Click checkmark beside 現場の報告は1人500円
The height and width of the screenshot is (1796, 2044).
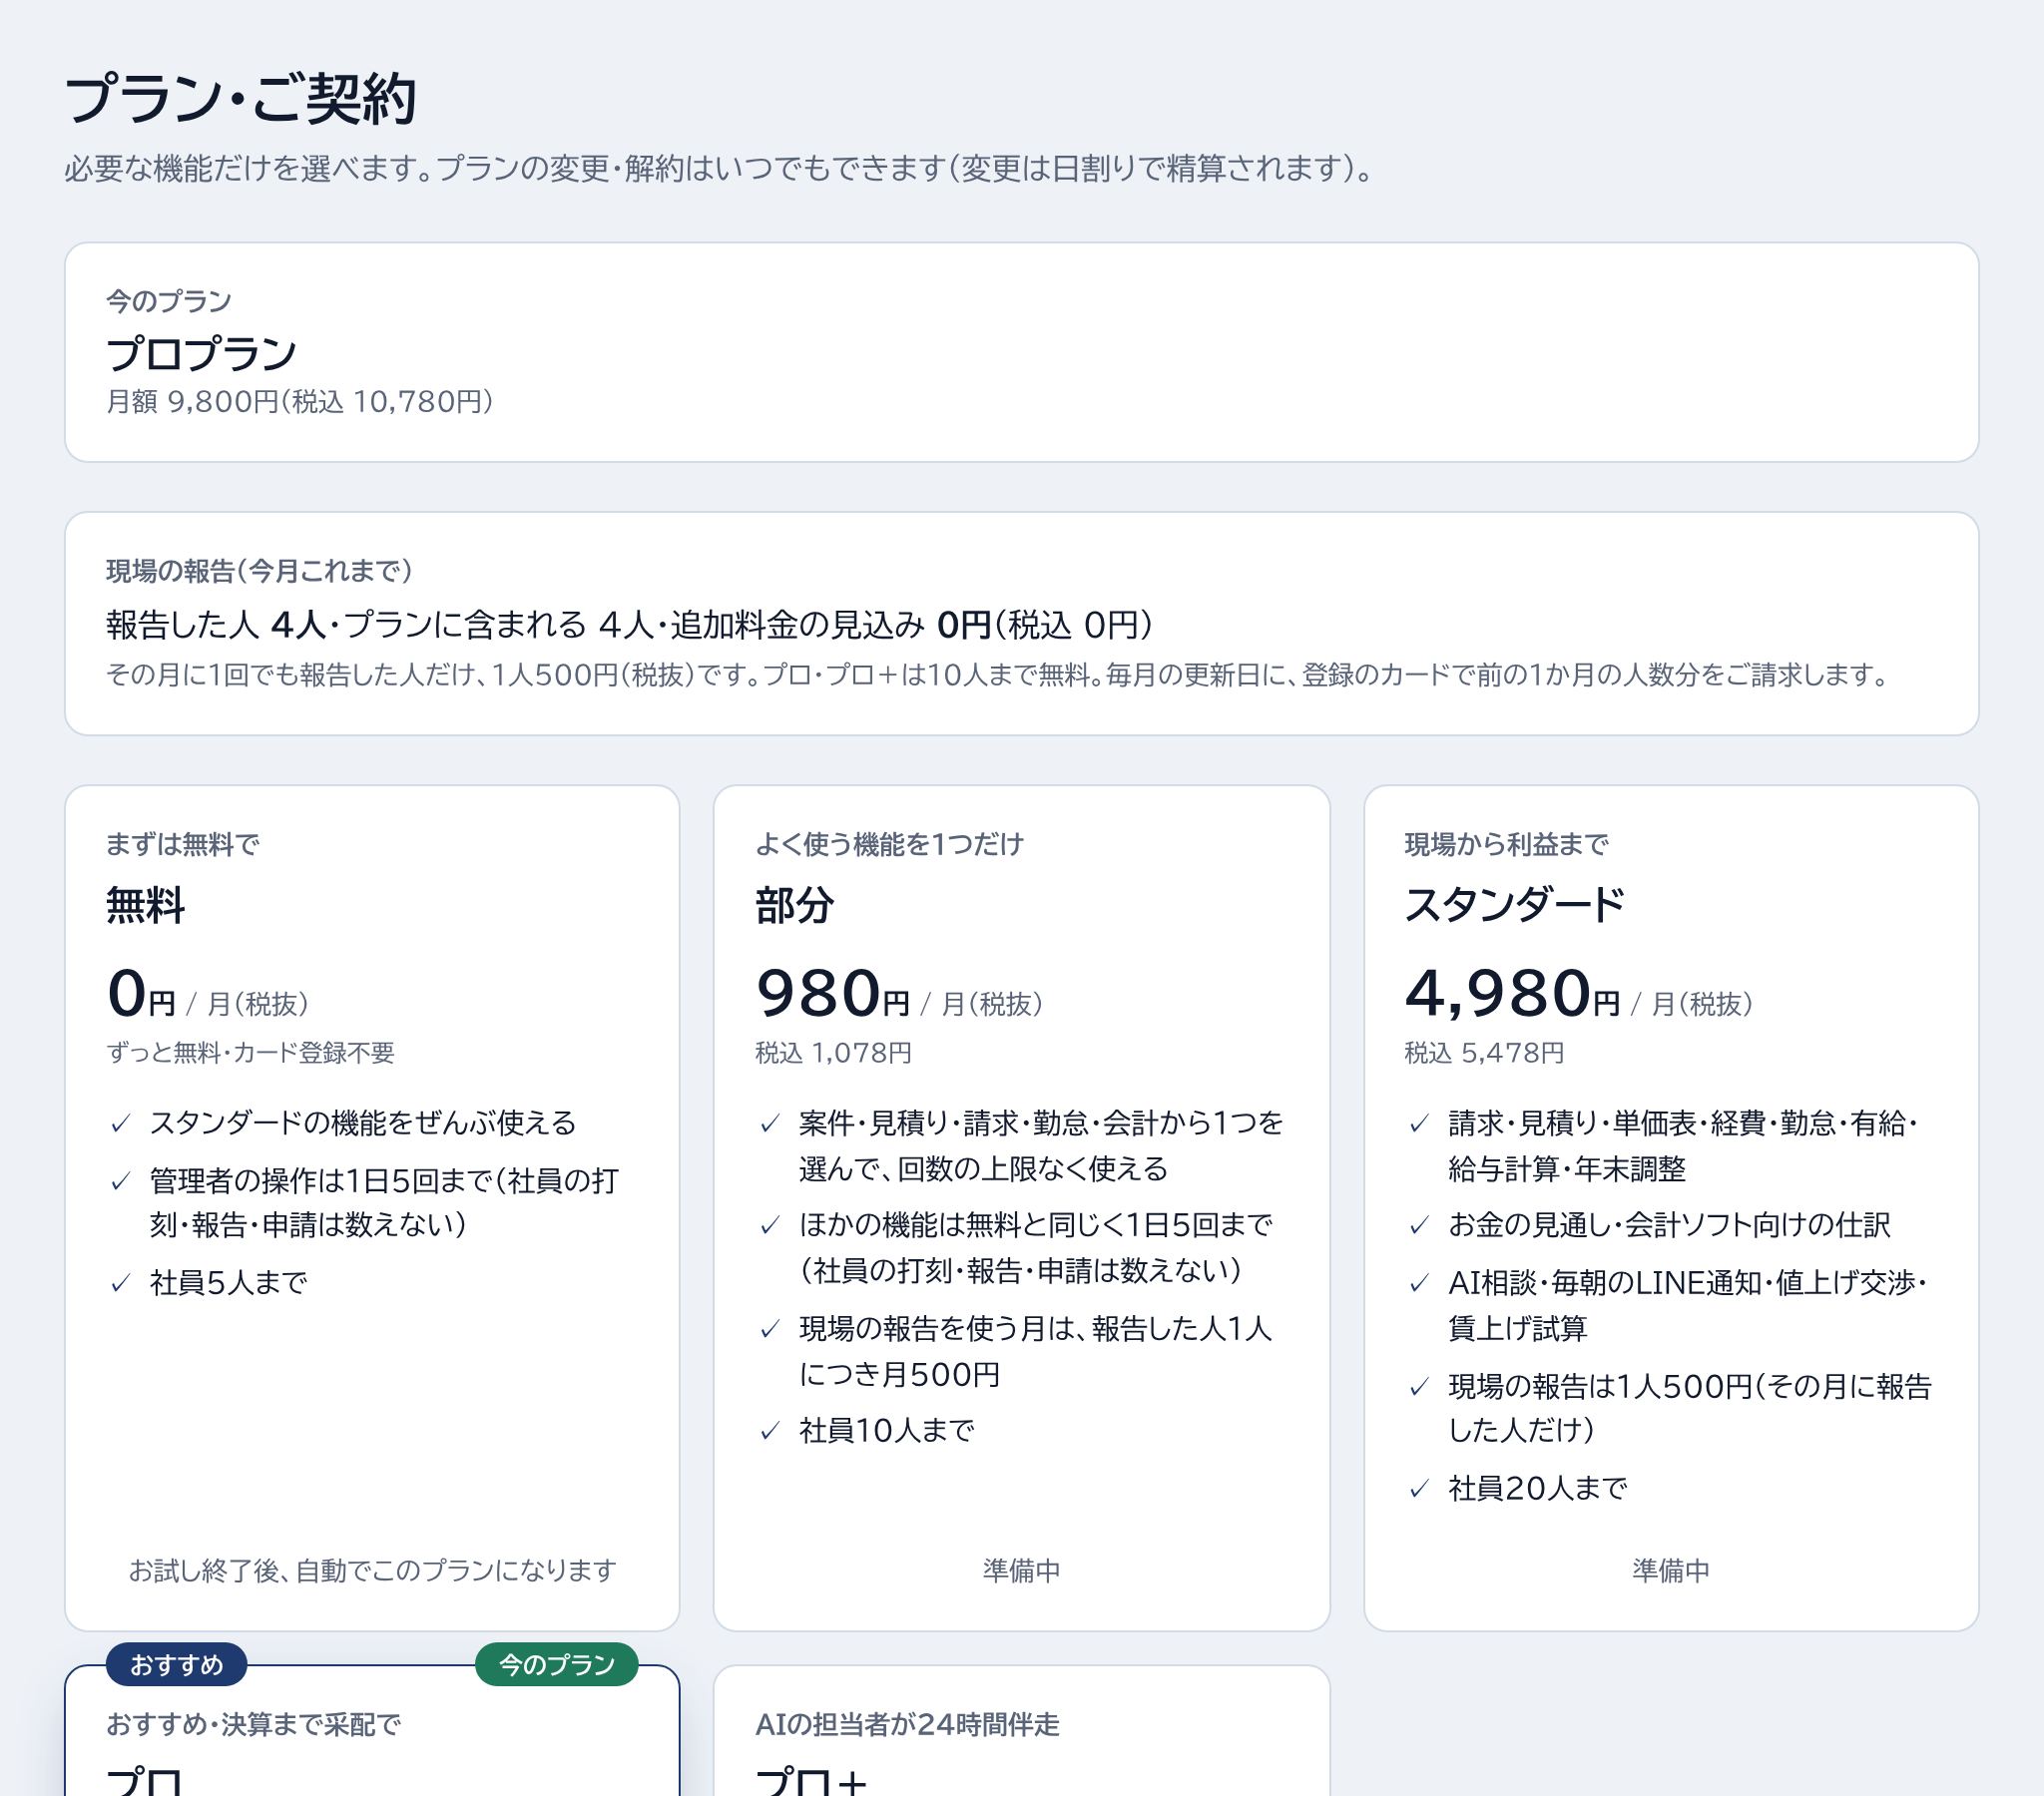[1419, 1387]
